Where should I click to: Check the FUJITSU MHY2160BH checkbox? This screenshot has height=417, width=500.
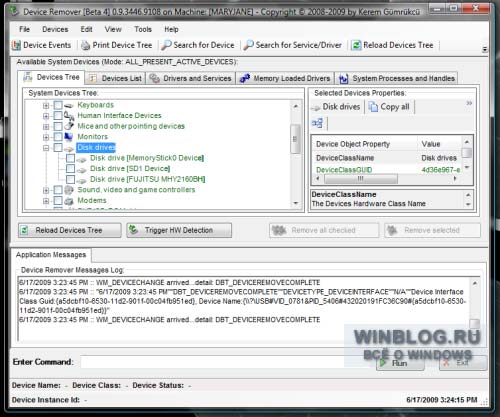[70, 179]
